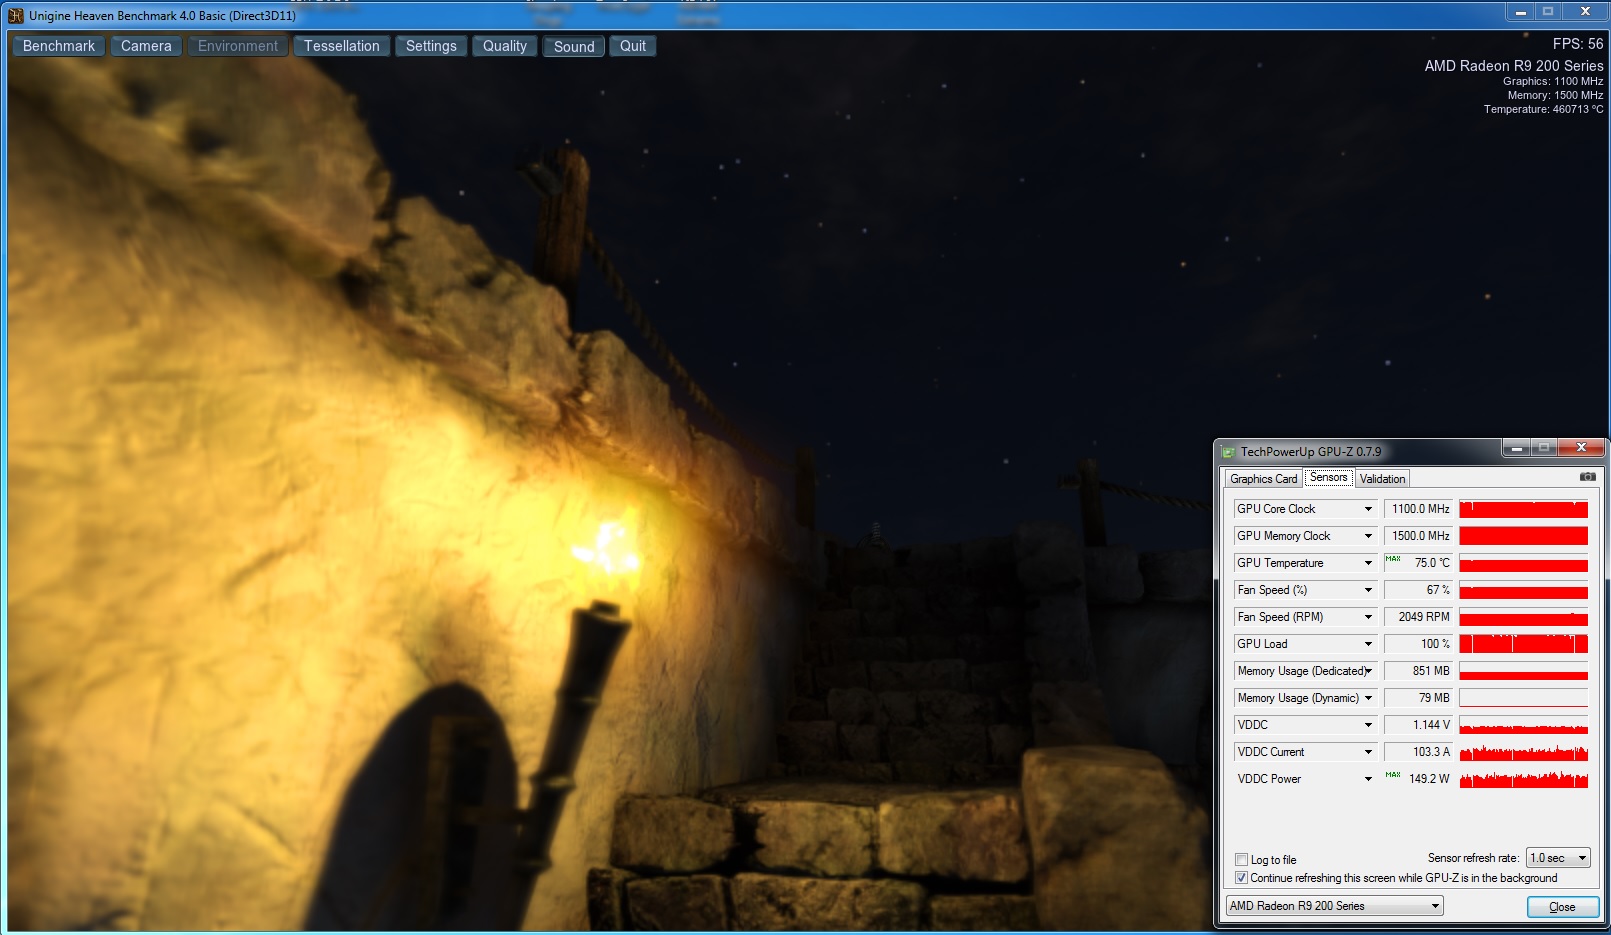Viewport: 1611px width, 935px height.
Task: Enable the Log to file checkbox
Action: [x=1242, y=860]
